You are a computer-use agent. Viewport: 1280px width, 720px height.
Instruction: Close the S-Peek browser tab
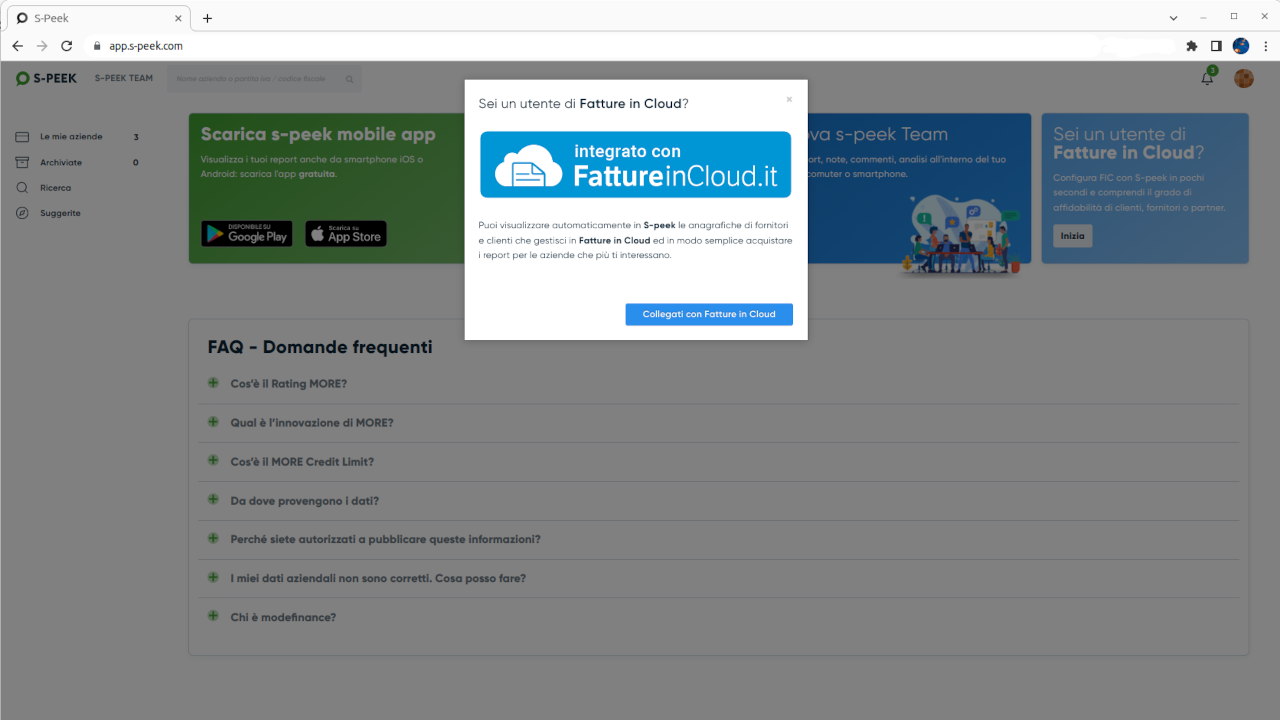pos(178,18)
